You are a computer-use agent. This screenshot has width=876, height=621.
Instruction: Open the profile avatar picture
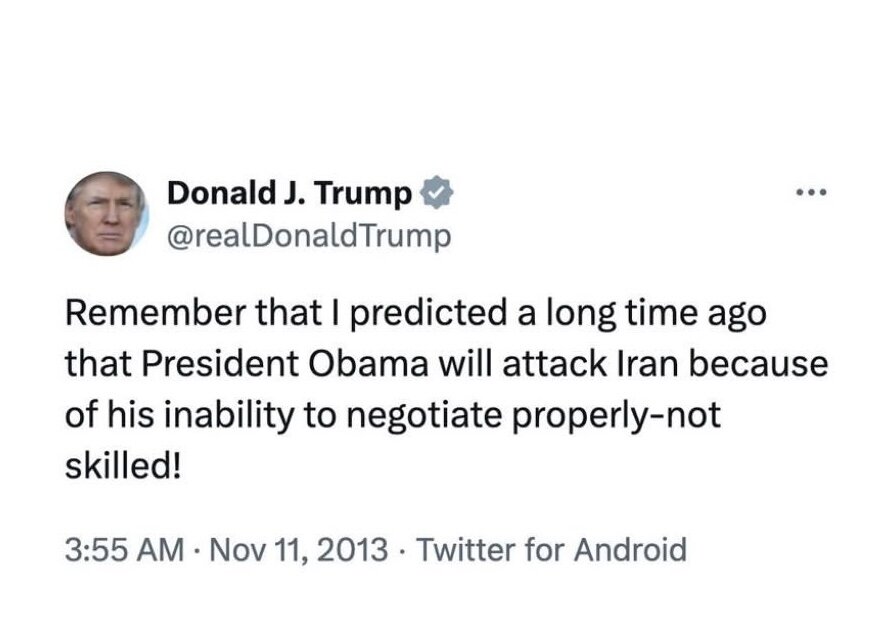[106, 213]
